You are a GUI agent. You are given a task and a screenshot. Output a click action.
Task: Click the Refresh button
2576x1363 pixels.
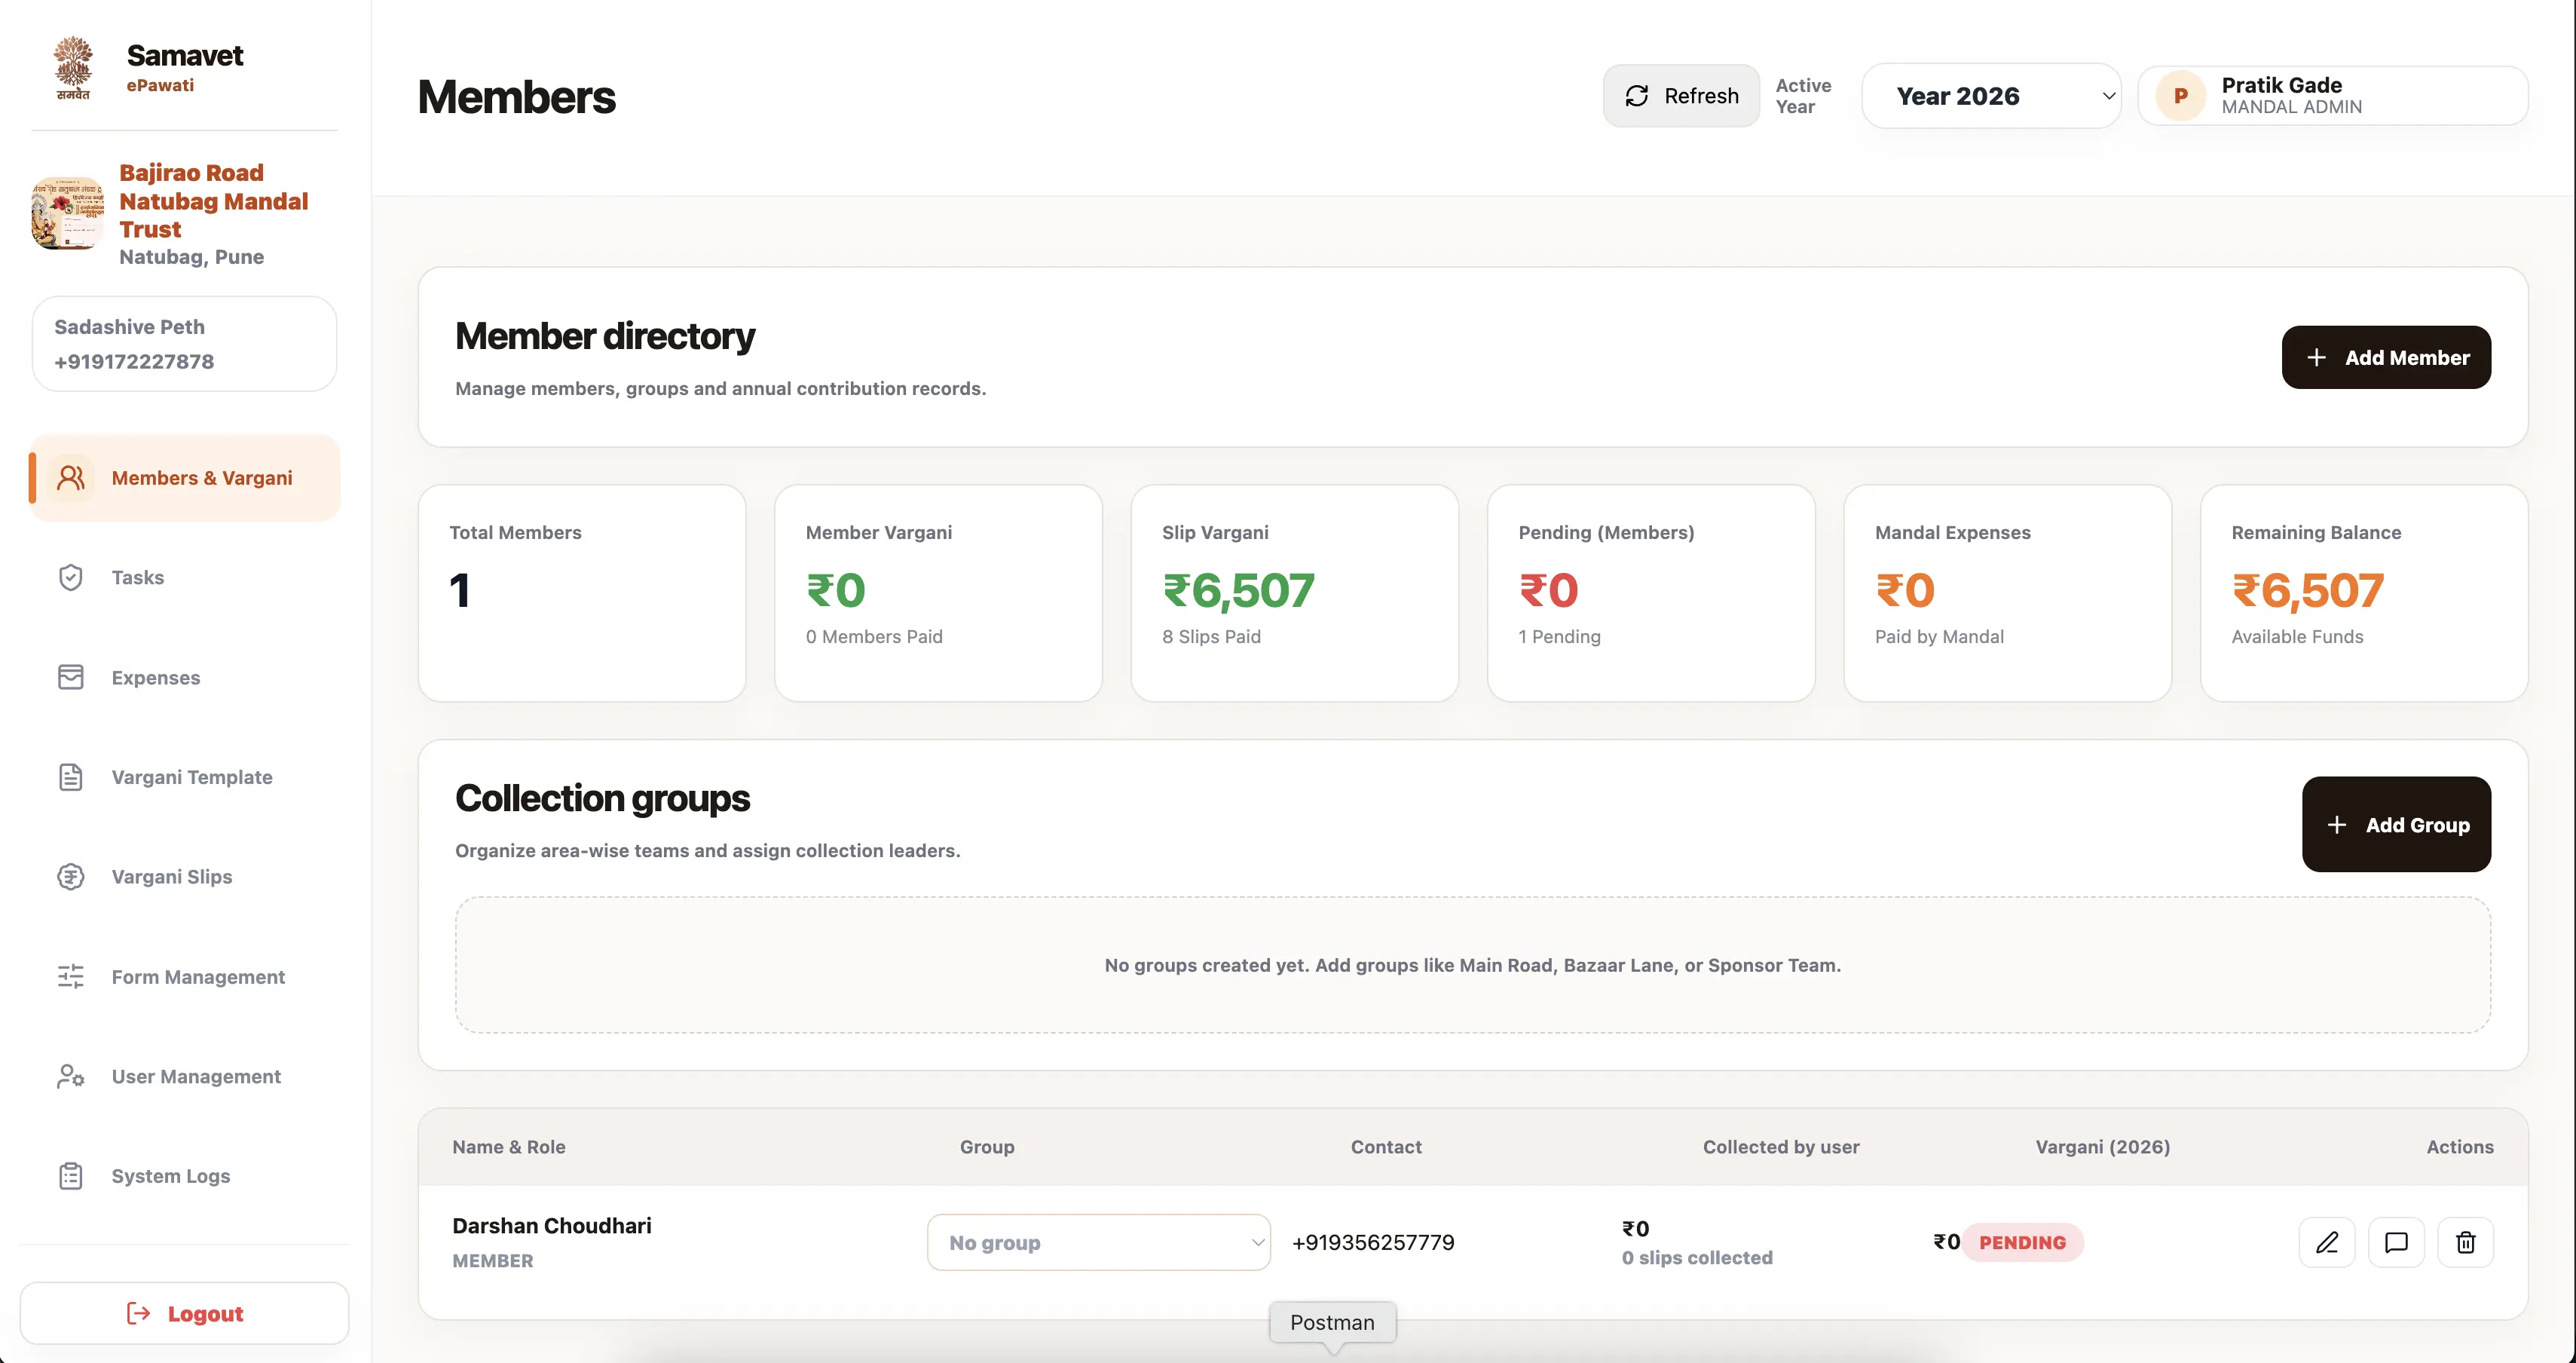pos(1681,96)
